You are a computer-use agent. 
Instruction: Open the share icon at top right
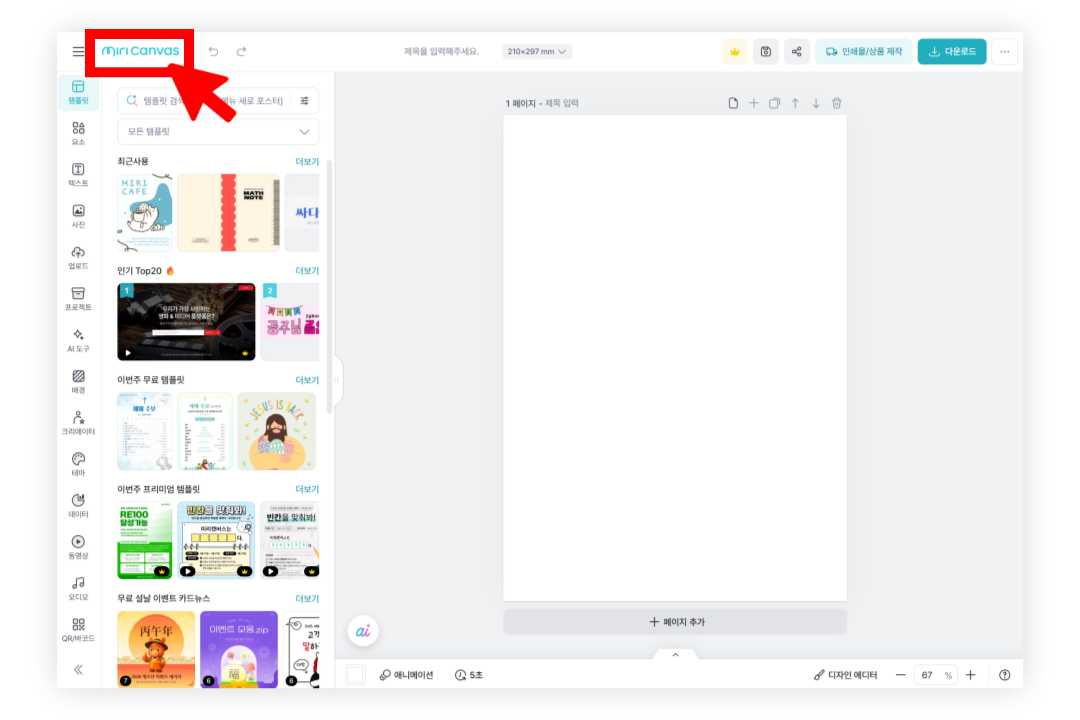pos(797,50)
